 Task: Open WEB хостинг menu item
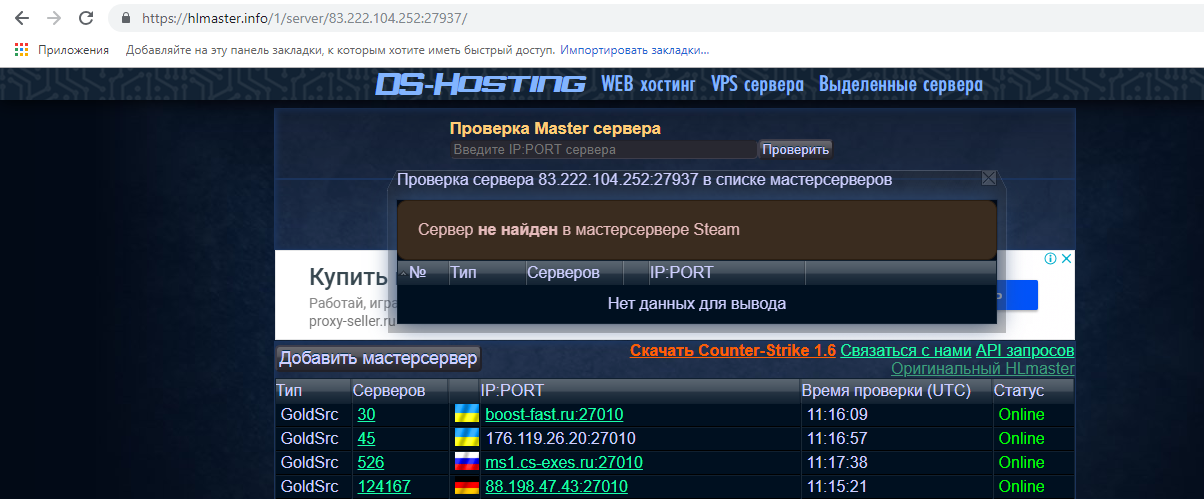[x=648, y=85]
